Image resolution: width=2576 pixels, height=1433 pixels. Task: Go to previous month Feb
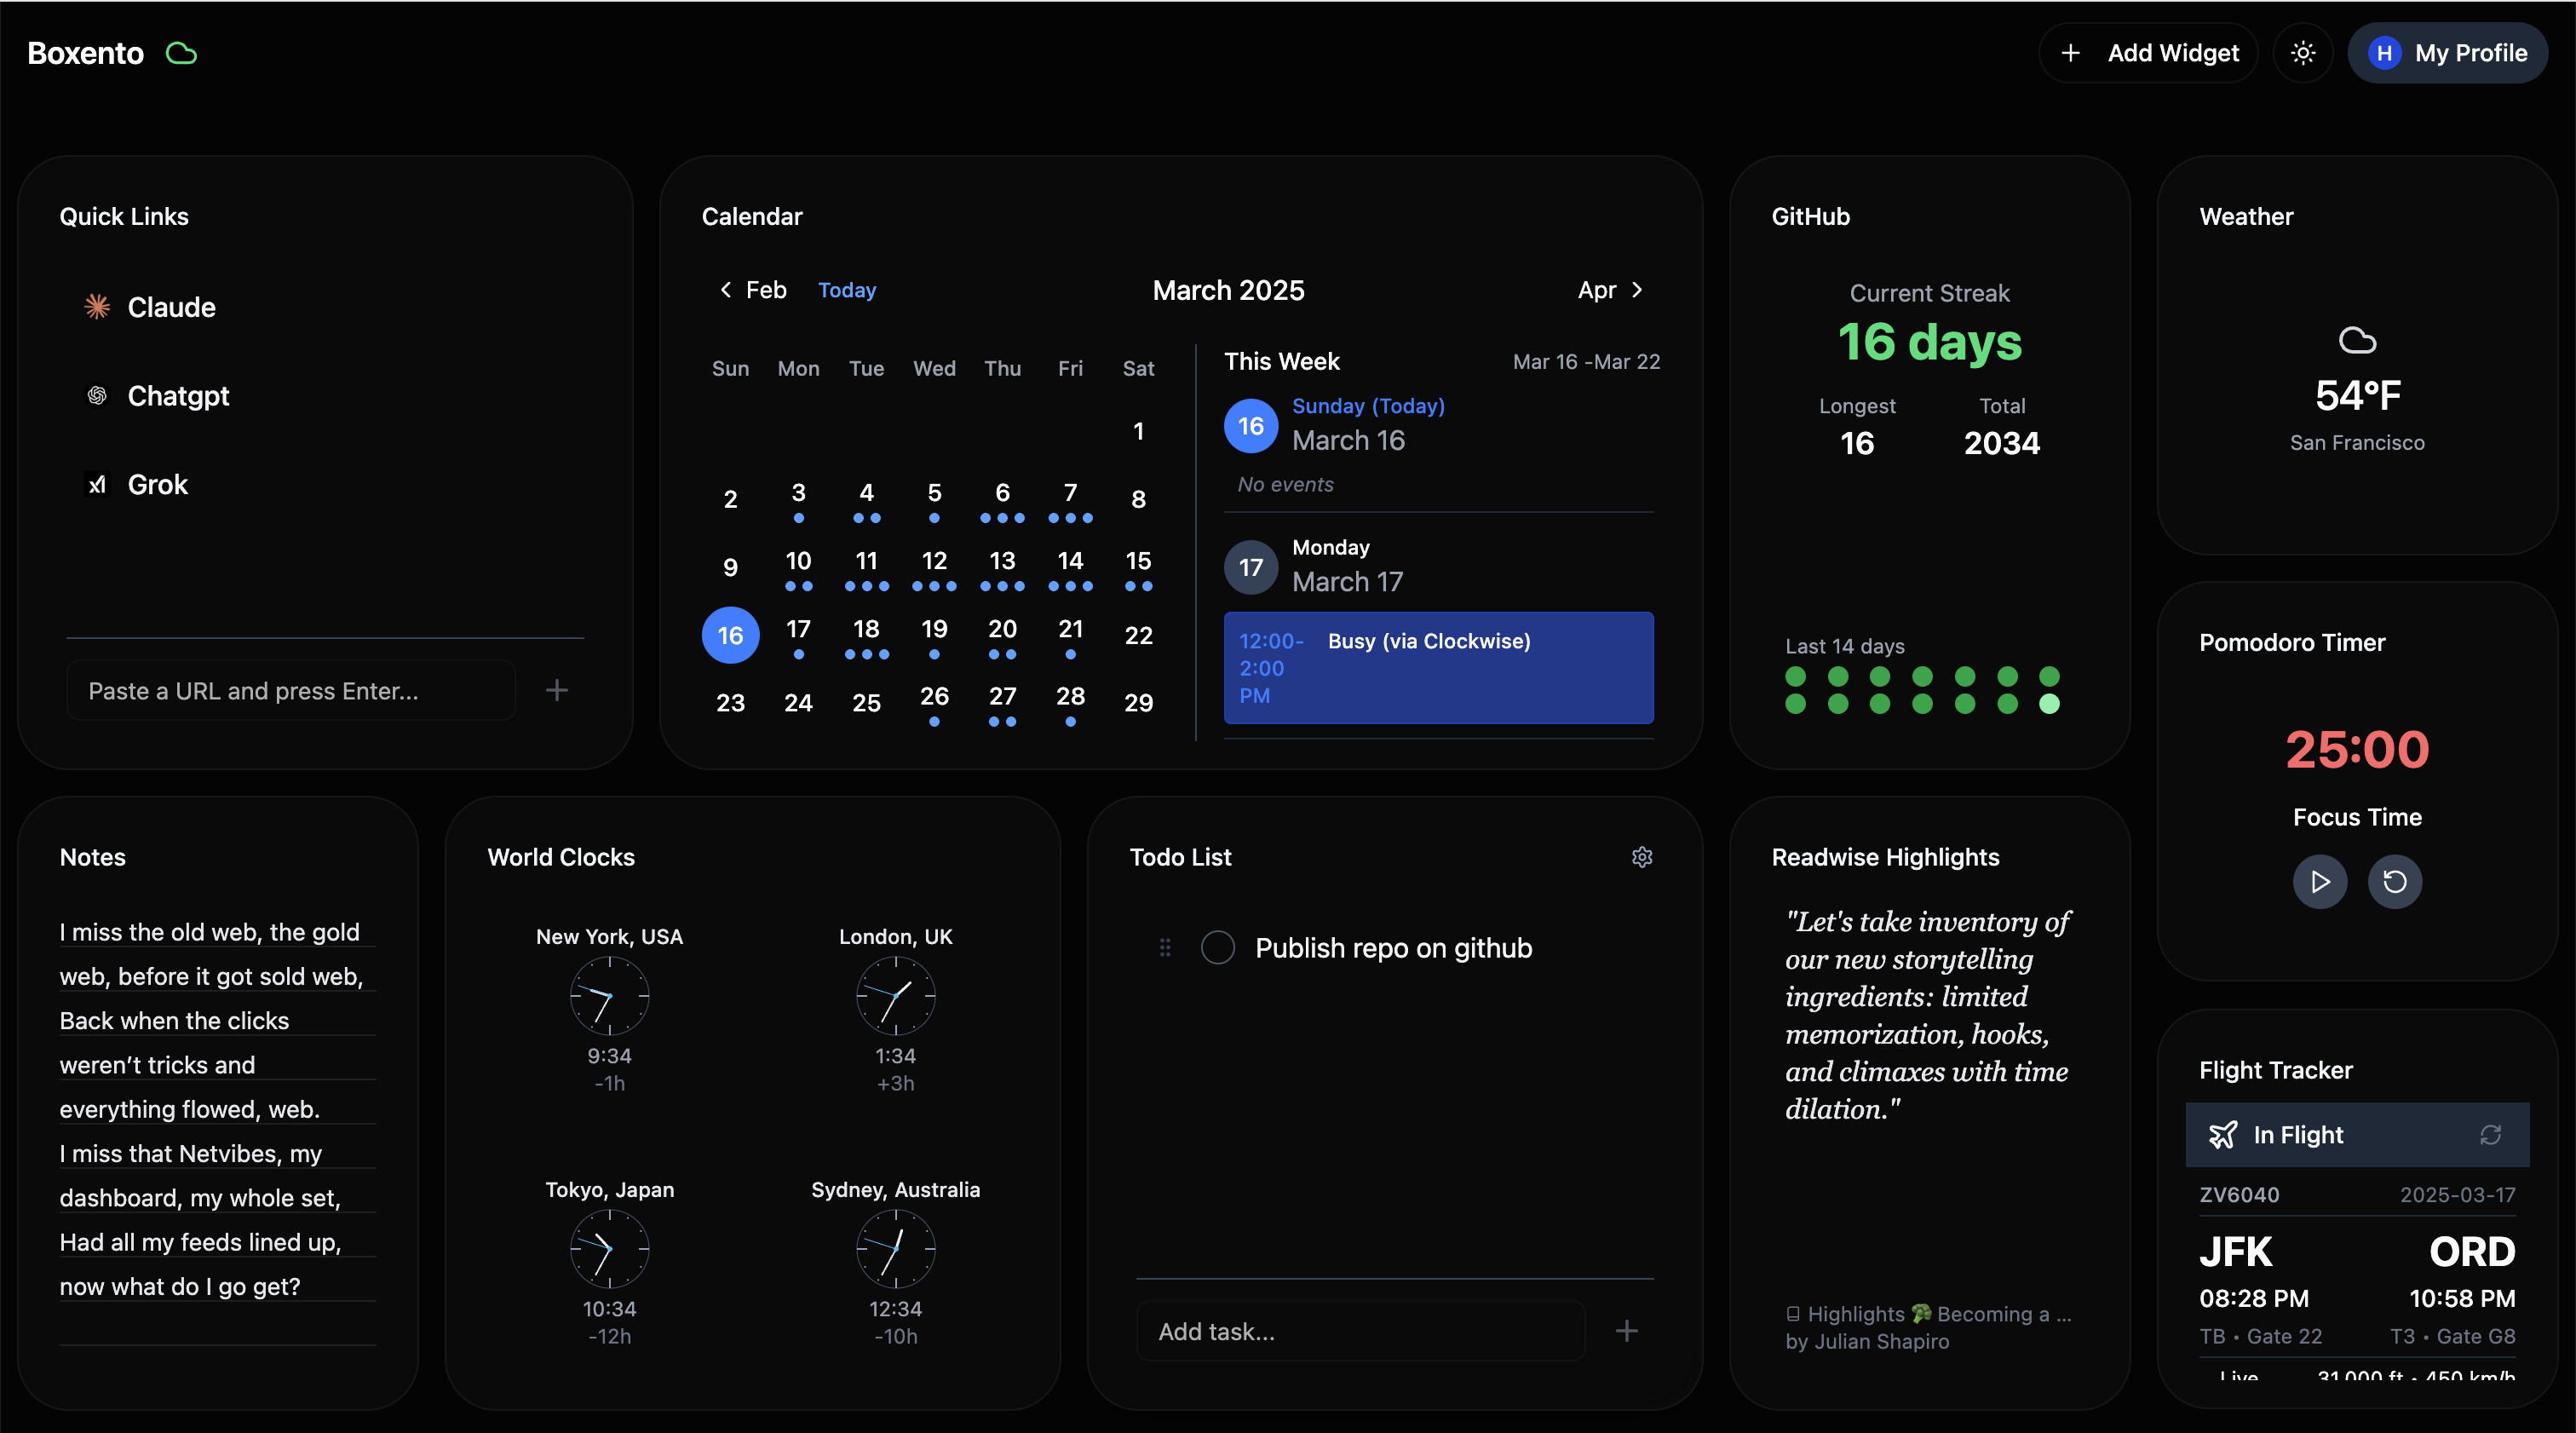pos(752,290)
